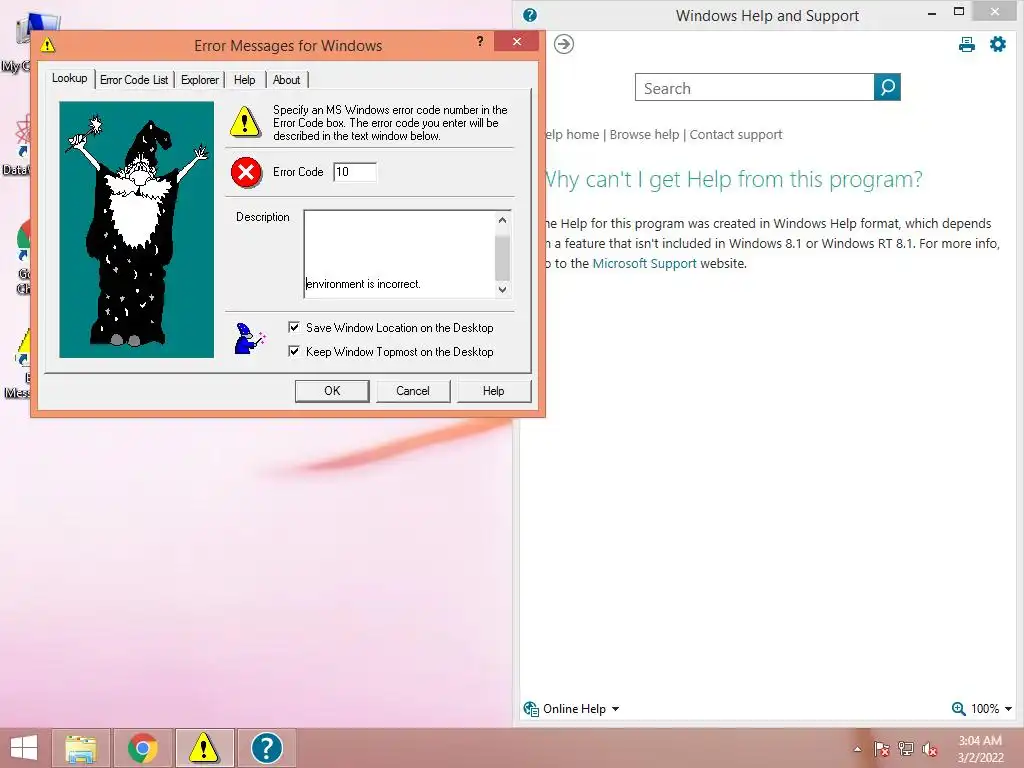Select the Lookup tab
The height and width of the screenshot is (768, 1024).
coord(69,78)
